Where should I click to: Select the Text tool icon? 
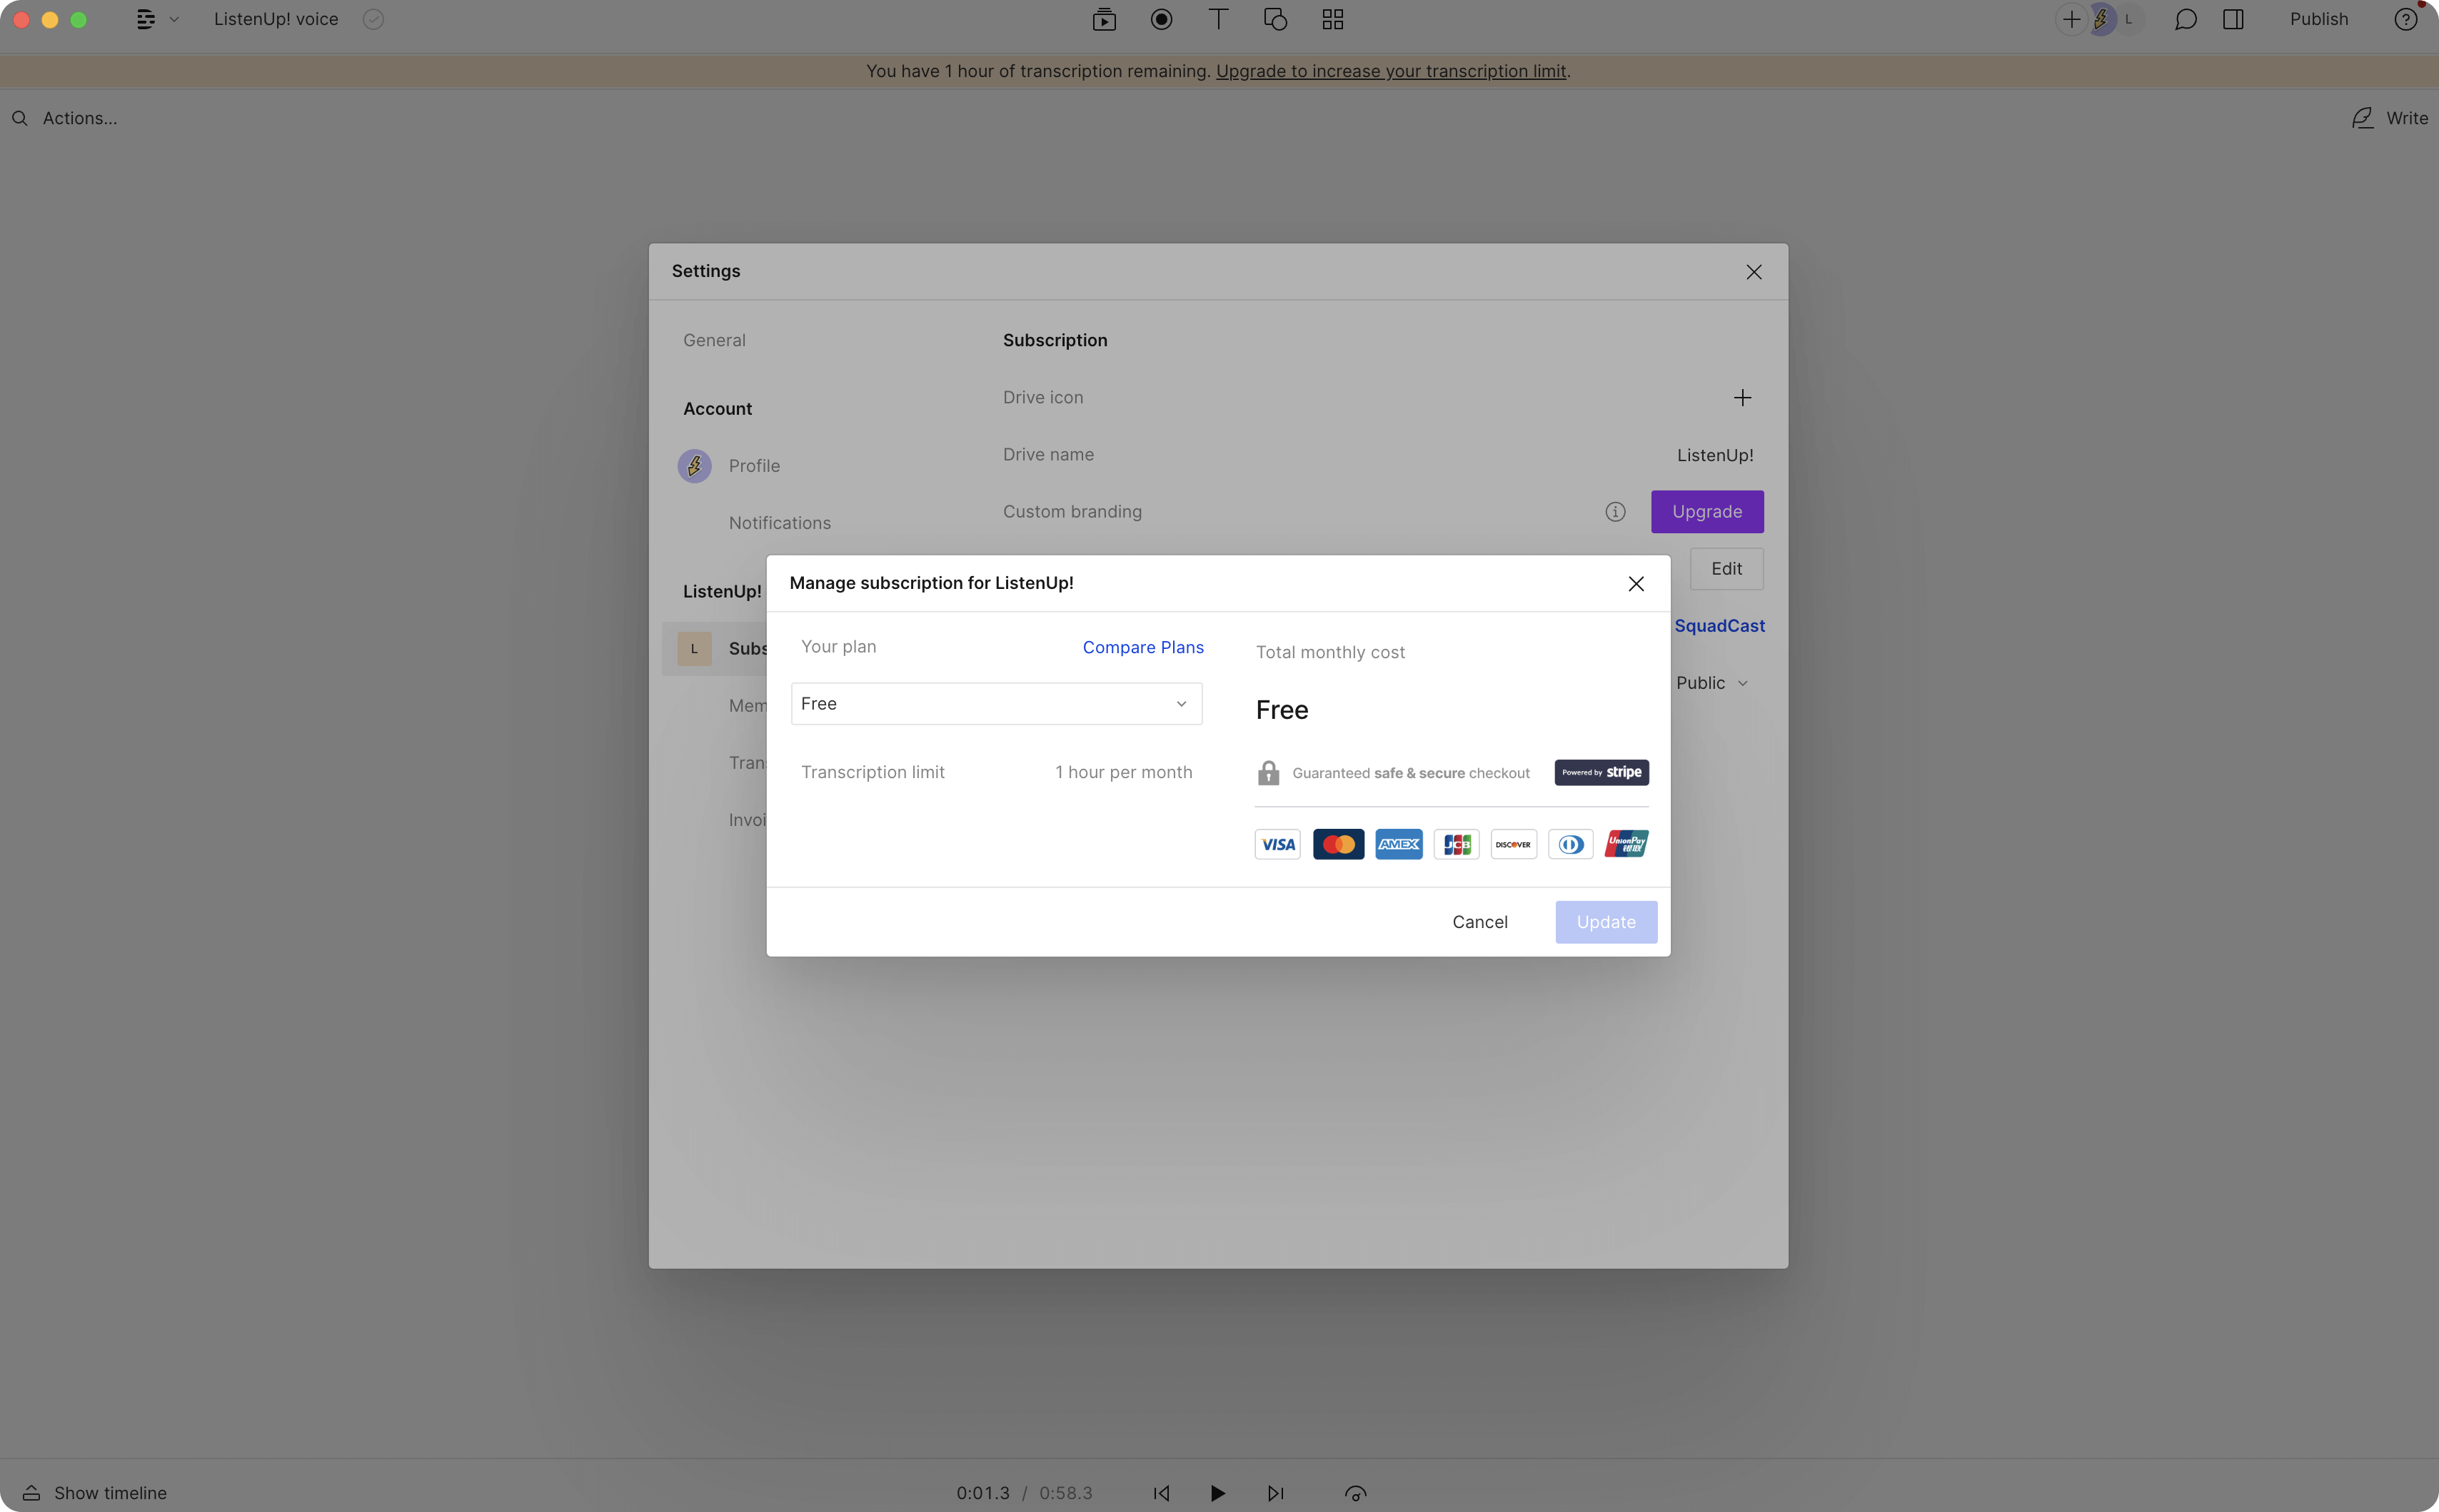point(1218,19)
